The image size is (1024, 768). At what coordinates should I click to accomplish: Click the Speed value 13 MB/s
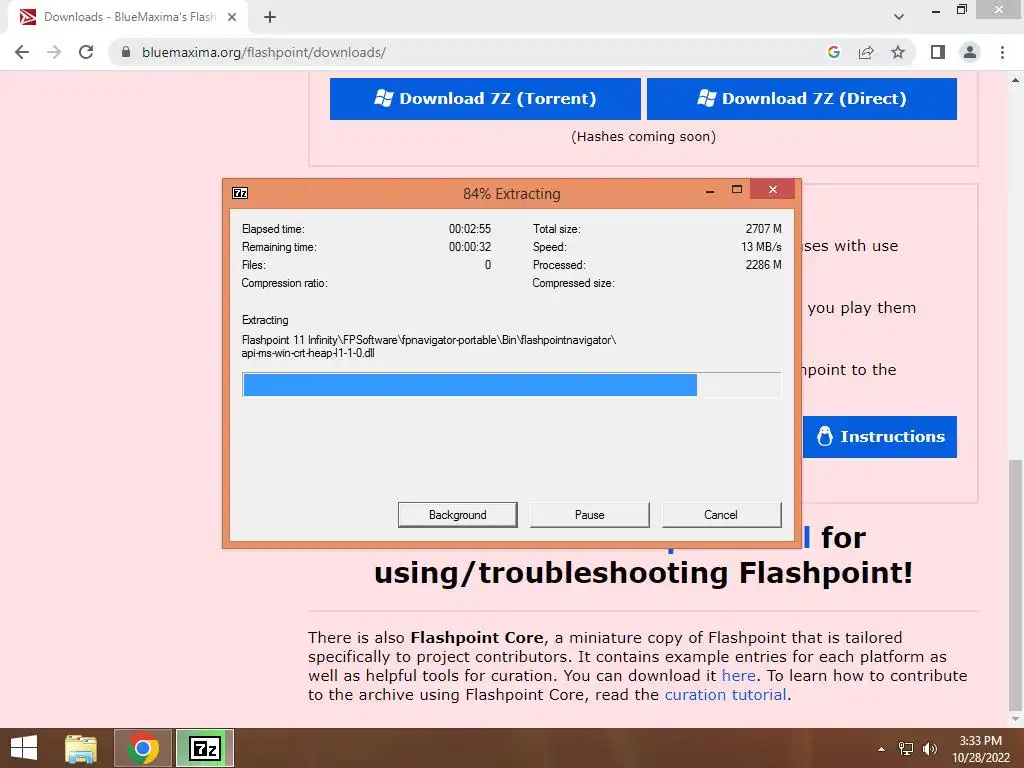(x=761, y=247)
